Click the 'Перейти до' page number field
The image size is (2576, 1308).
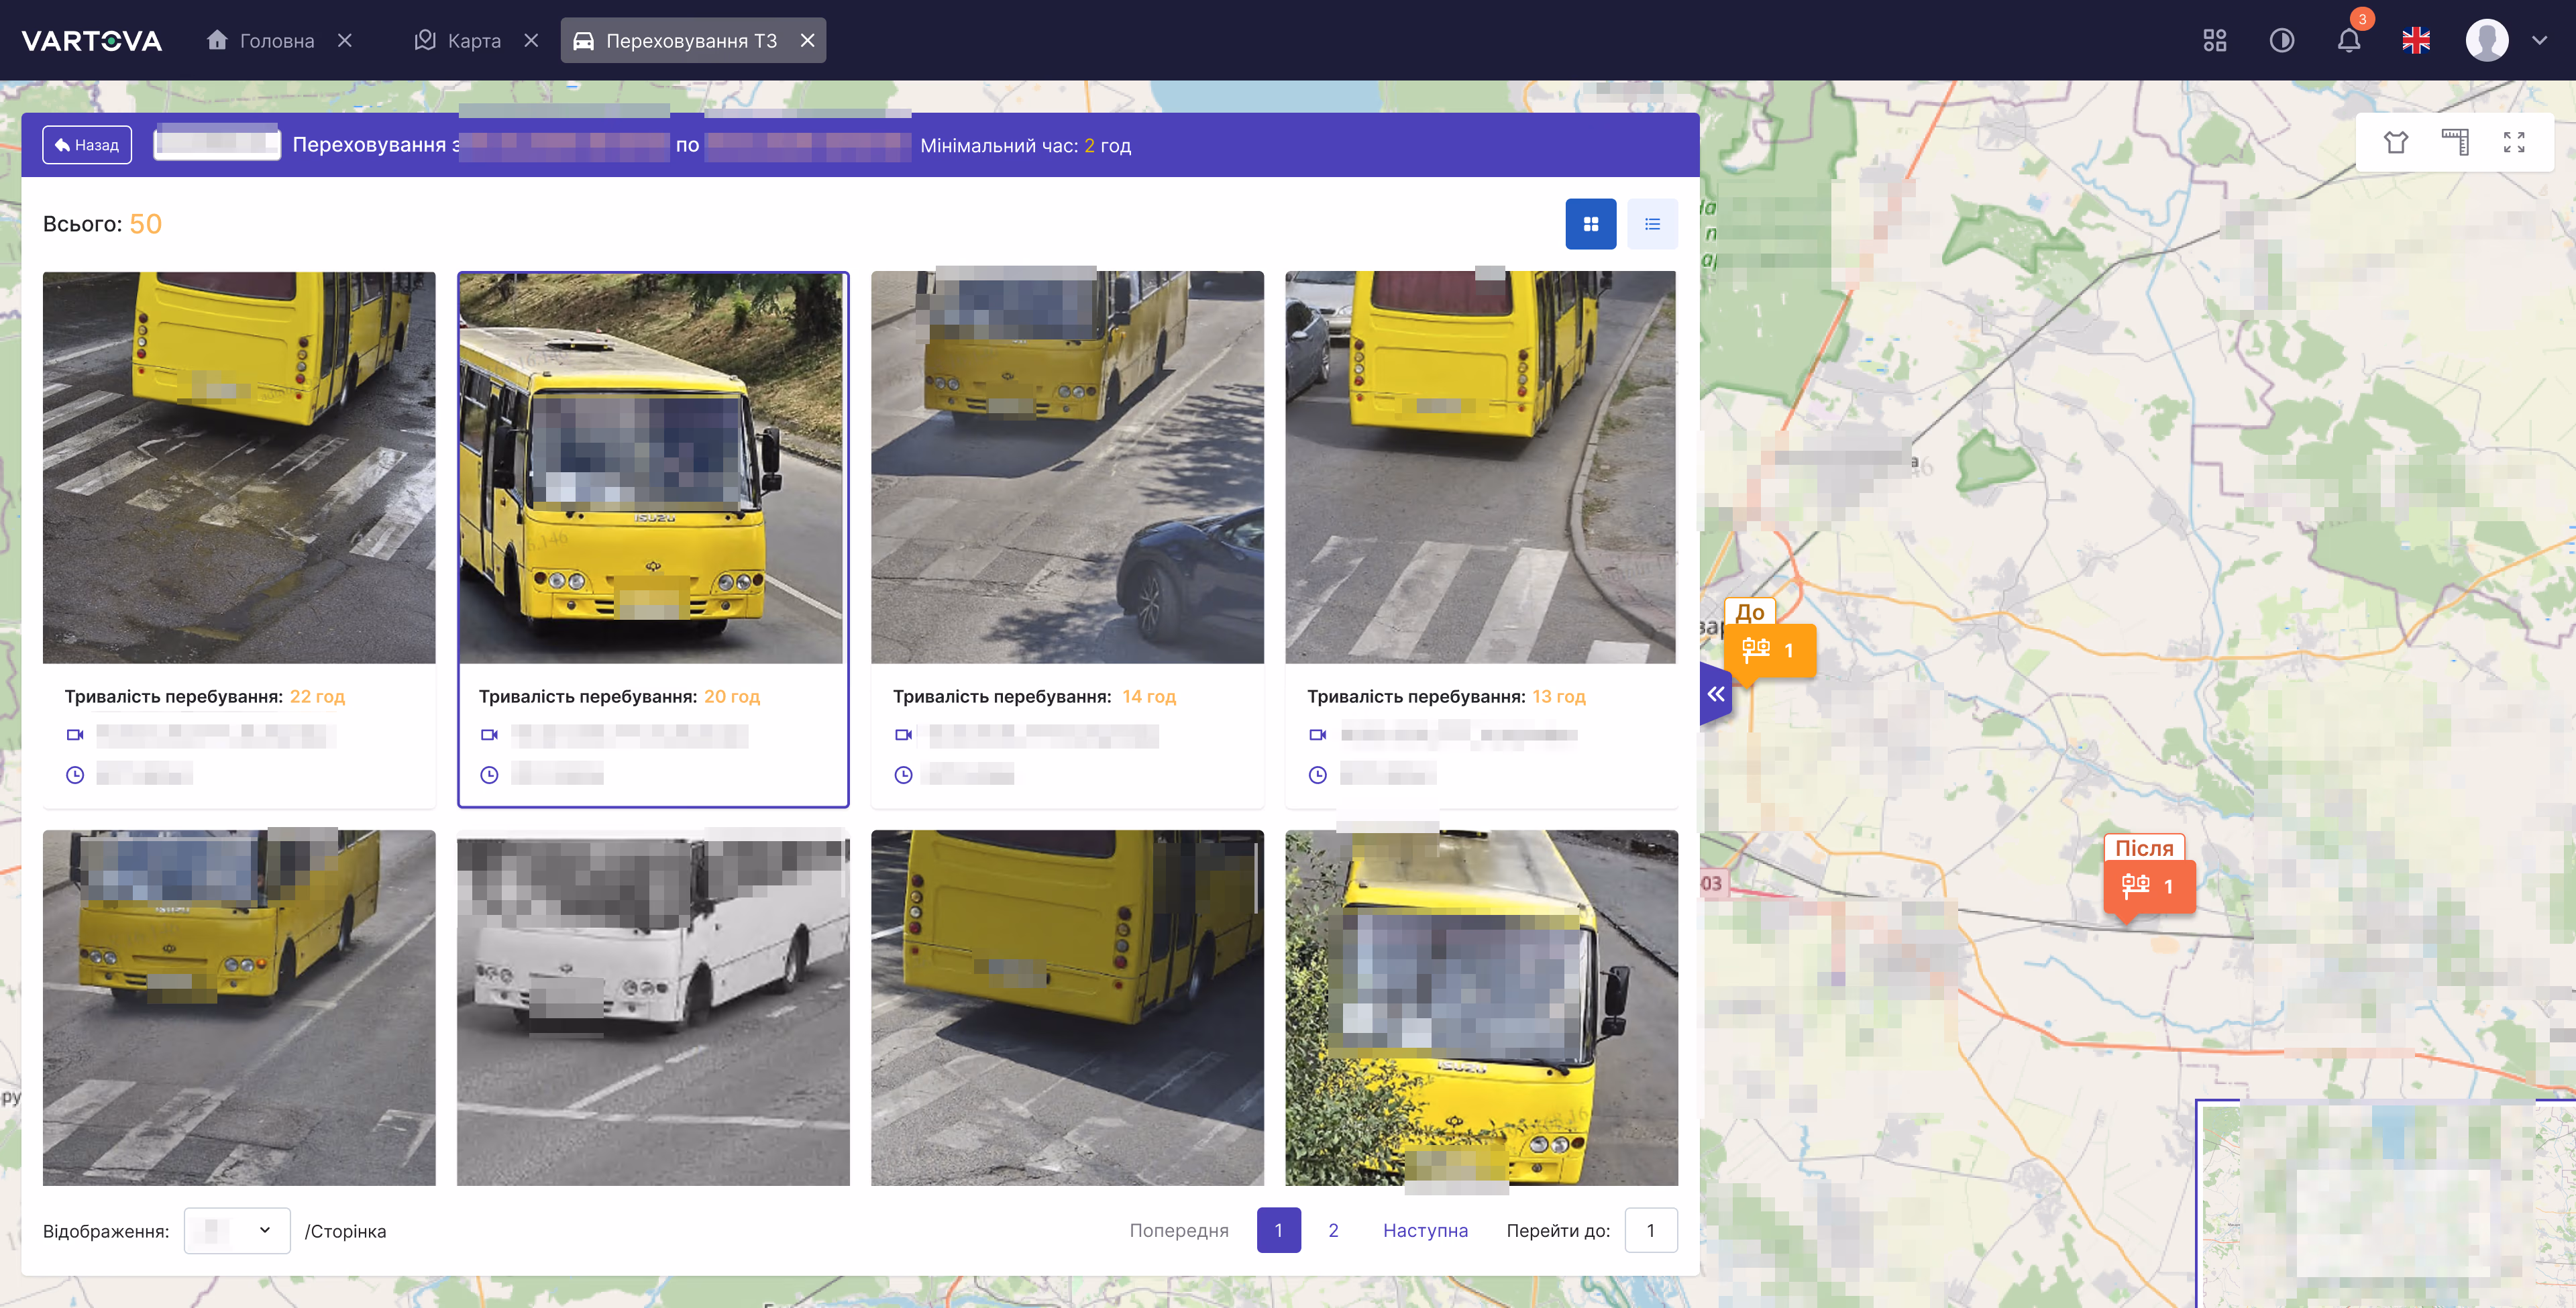coord(1650,1230)
